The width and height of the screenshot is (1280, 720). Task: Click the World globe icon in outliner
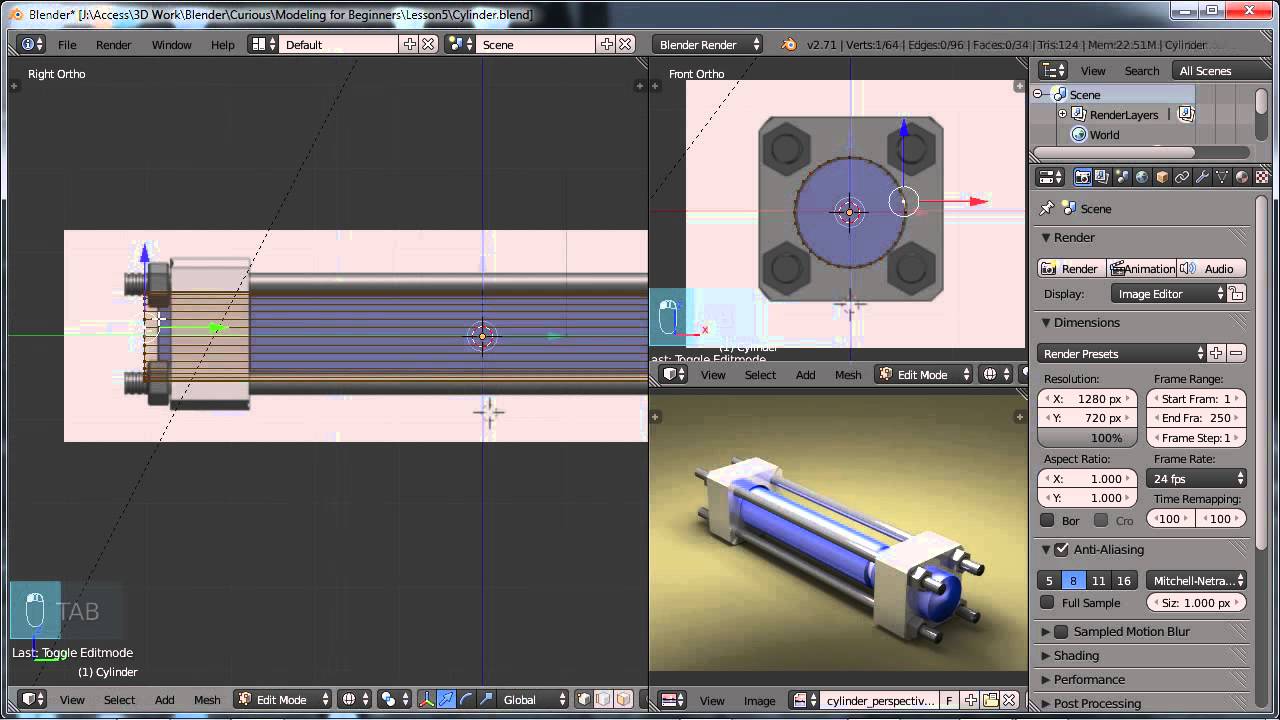click(1079, 135)
